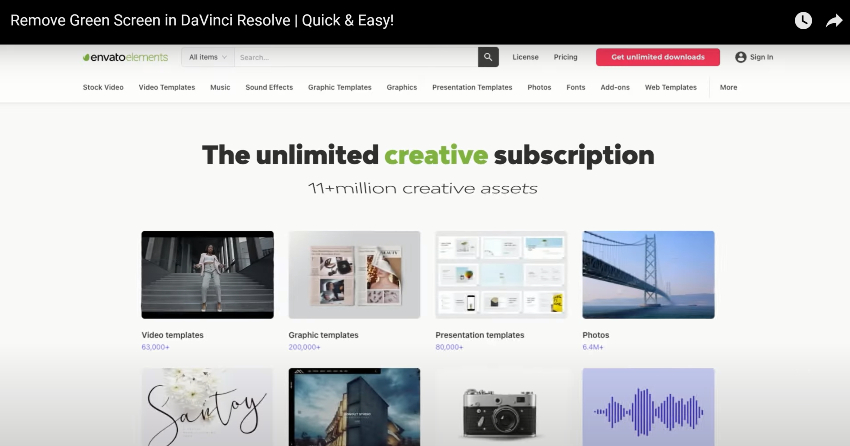Screen dimensions: 850x446
Task: Open Graphic templates magazine thumbnail
Action: click(x=354, y=275)
